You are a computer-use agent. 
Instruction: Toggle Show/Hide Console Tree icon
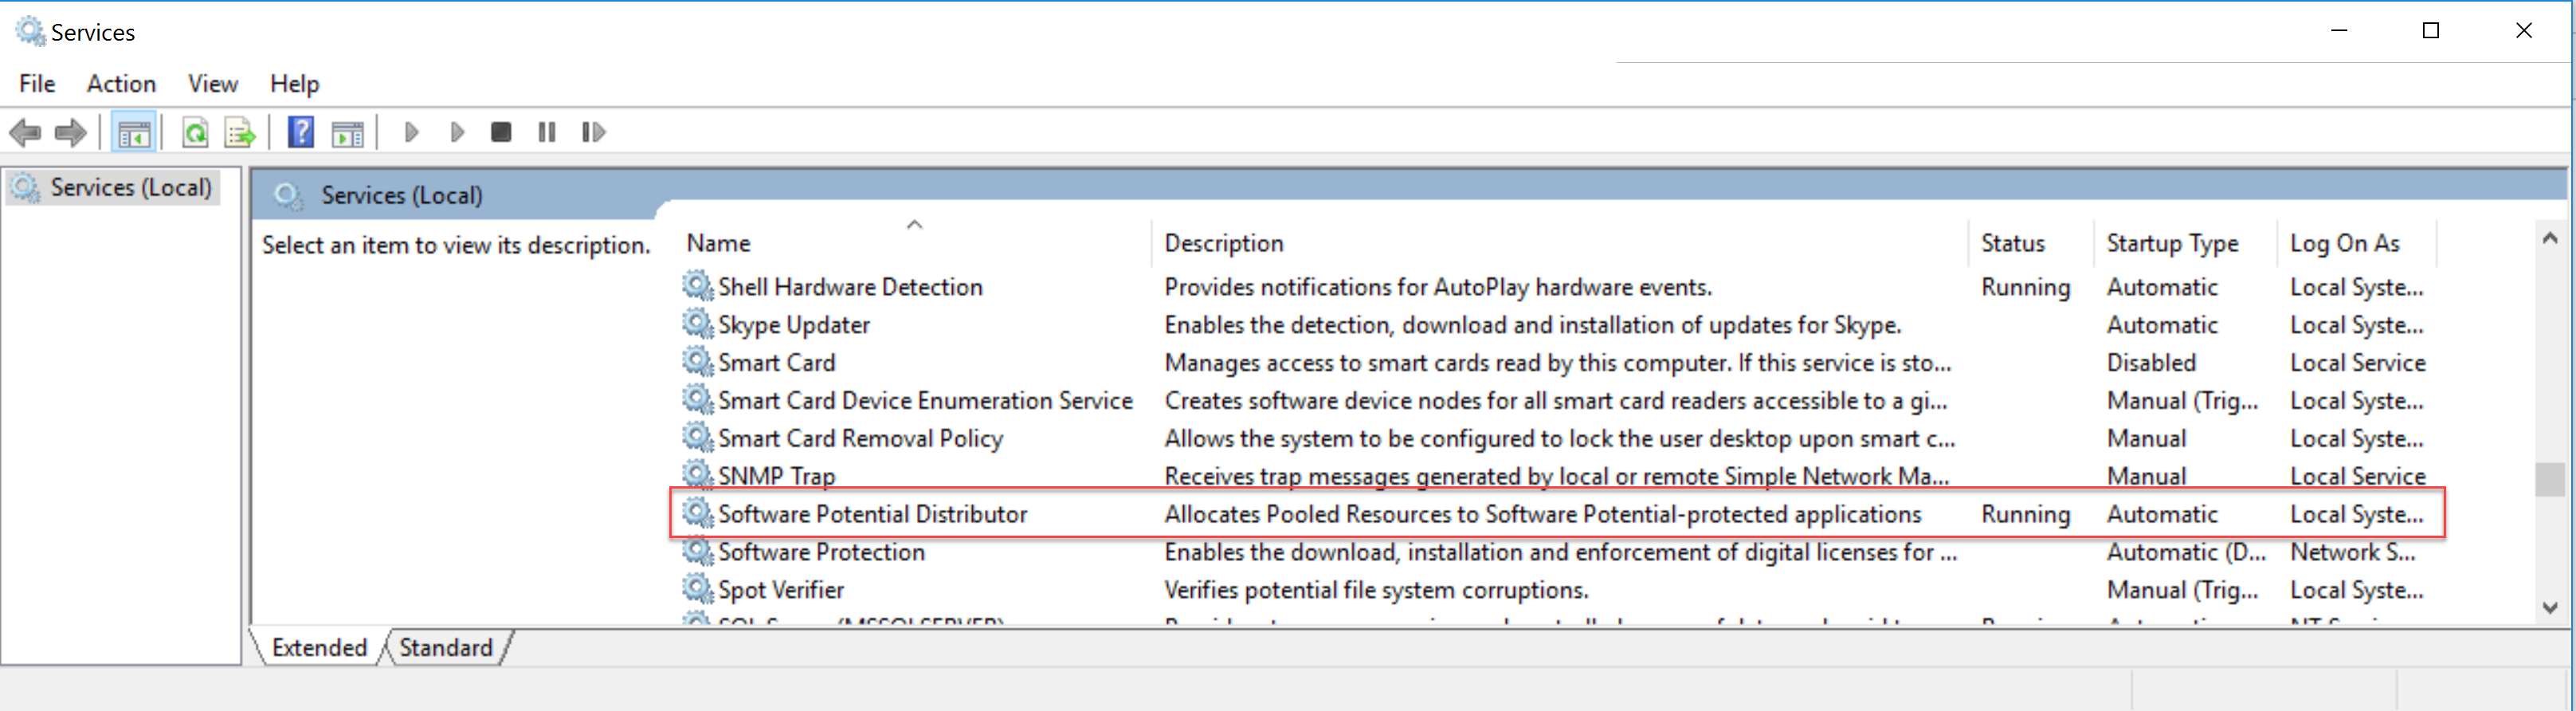pos(133,132)
